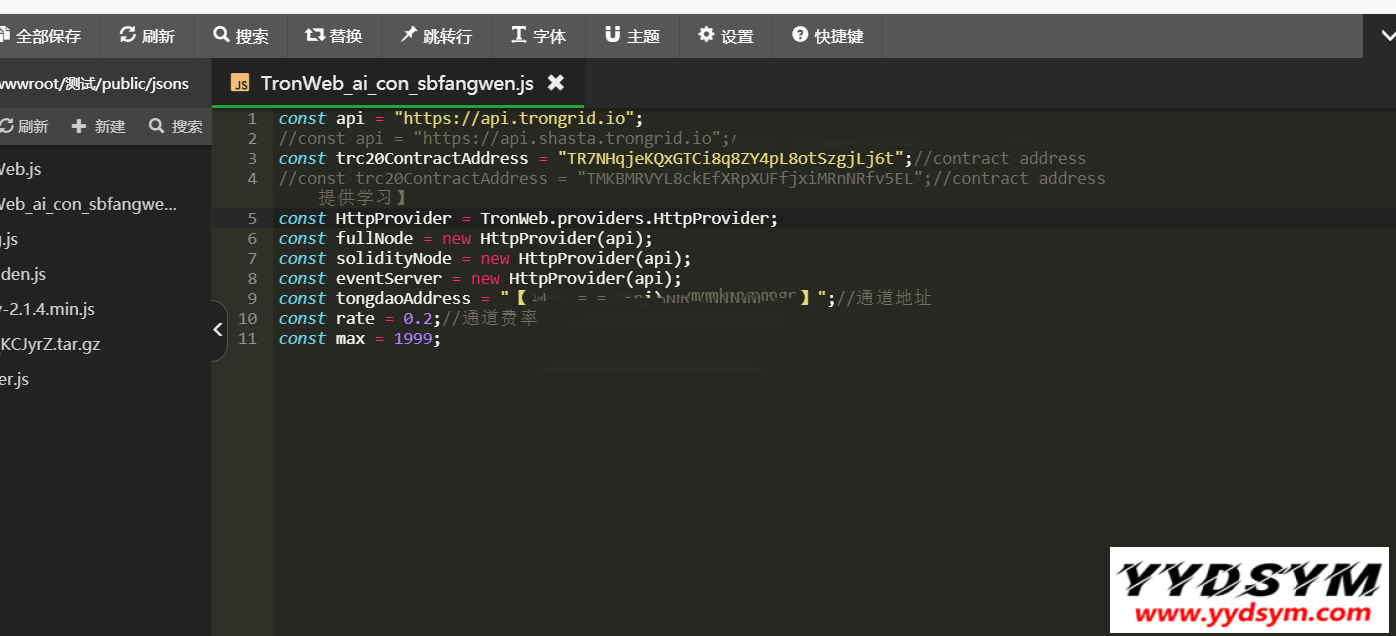Viewport: 1396px width, 636px height.
Task: Close the TronWeb_ai_con_sbfangwen.js tab
Action: (x=556, y=83)
